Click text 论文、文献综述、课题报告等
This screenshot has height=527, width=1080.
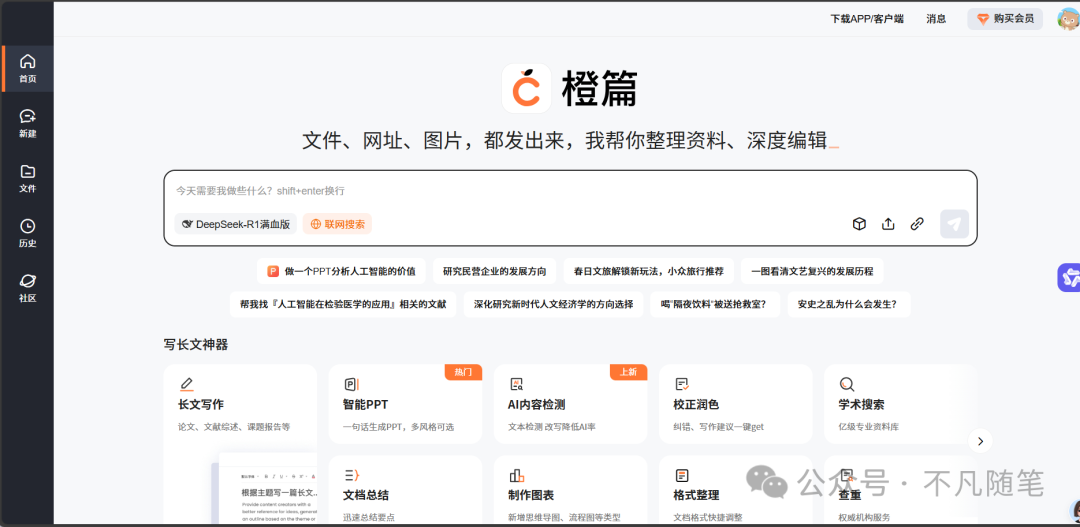coord(233,427)
